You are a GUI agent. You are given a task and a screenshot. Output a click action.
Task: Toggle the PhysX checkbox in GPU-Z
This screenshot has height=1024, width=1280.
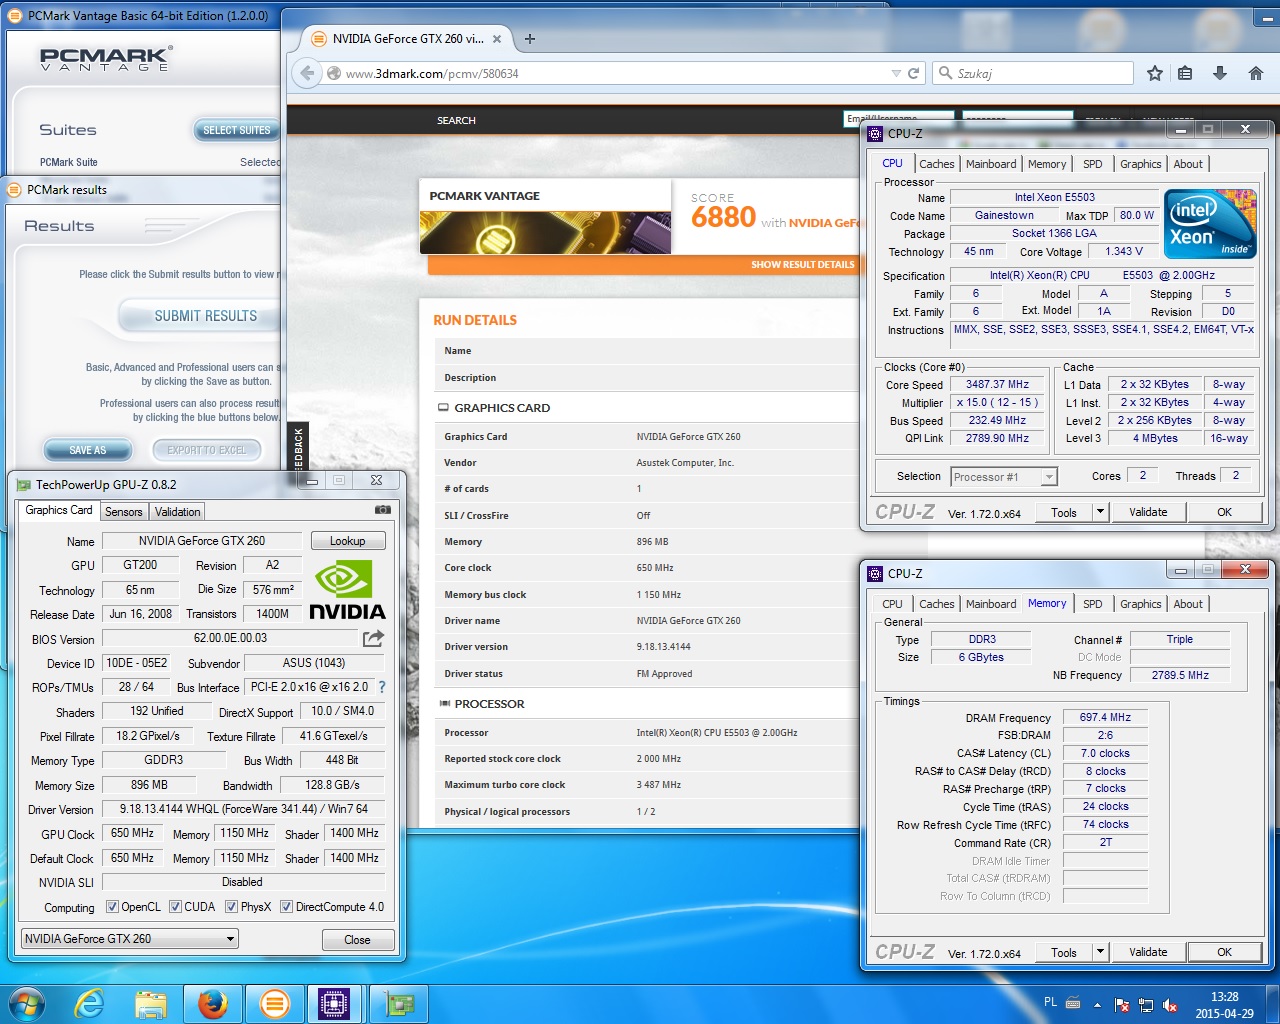(x=232, y=907)
